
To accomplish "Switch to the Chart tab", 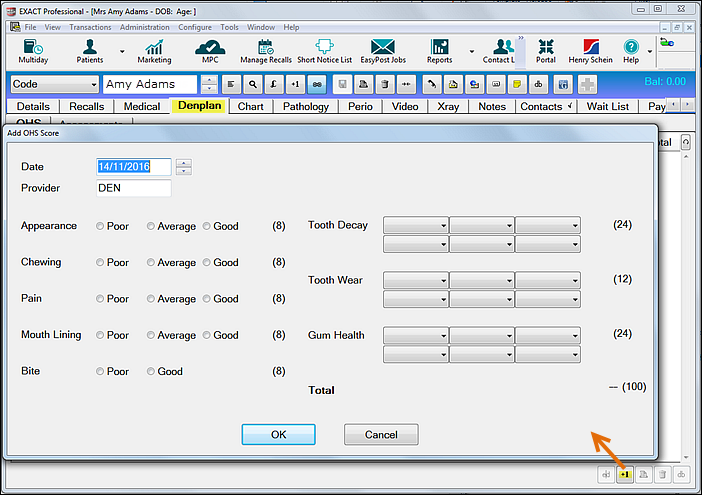I will pos(251,107).
